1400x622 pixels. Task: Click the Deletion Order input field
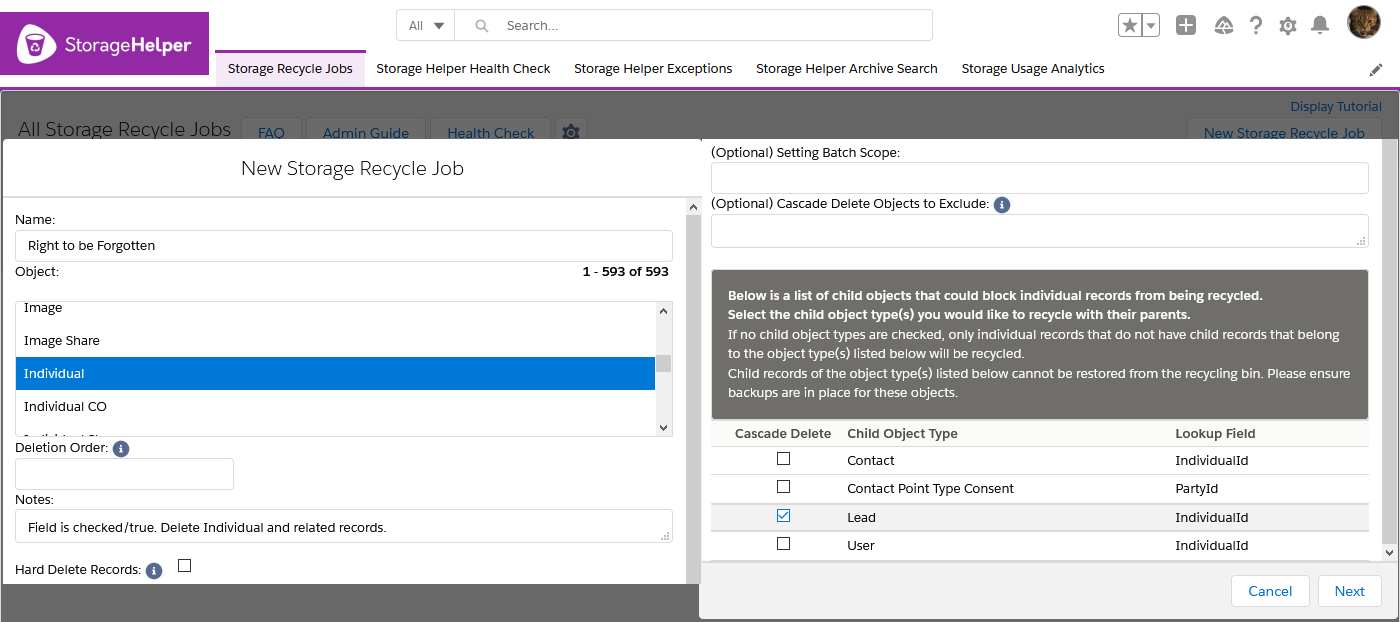(125, 474)
